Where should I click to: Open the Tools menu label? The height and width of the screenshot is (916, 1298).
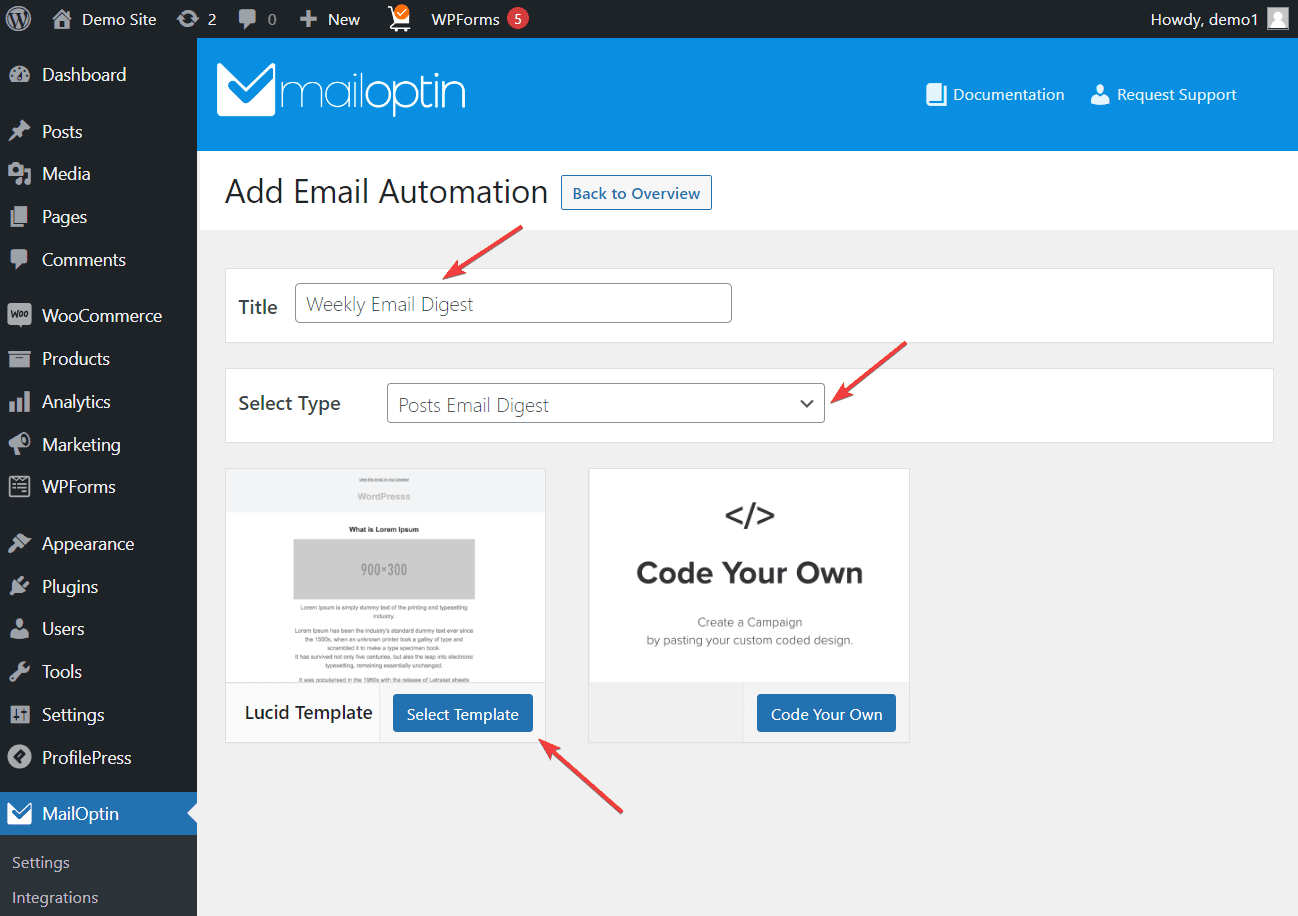point(62,672)
